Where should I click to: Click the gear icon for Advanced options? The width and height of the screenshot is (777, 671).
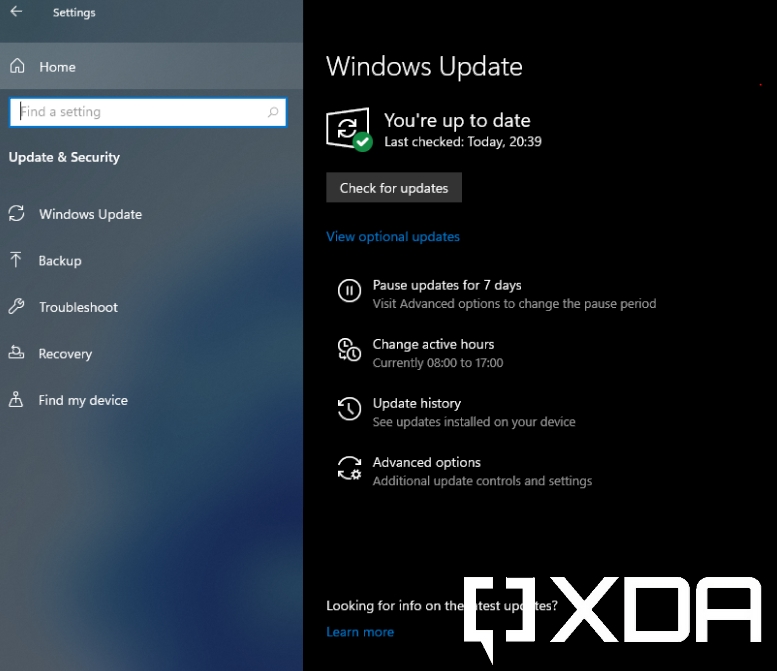349,468
